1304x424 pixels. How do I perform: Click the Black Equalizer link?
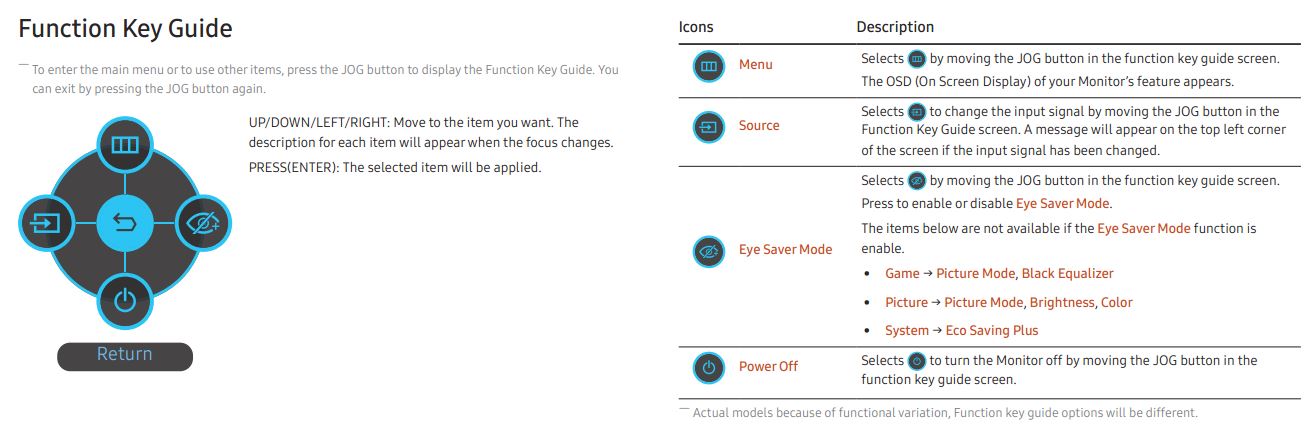1067,274
